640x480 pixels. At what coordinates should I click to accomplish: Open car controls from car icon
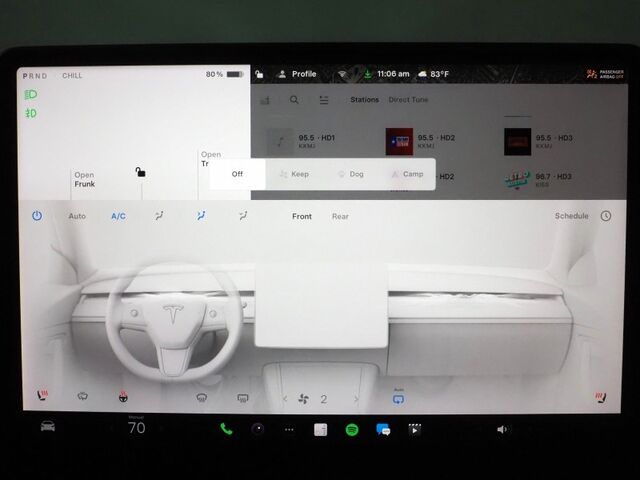click(x=47, y=427)
